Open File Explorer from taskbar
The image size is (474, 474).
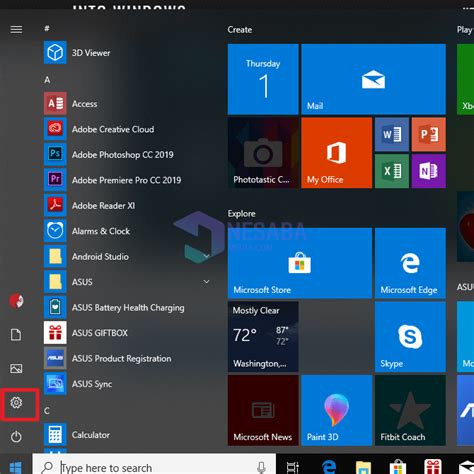click(363, 467)
